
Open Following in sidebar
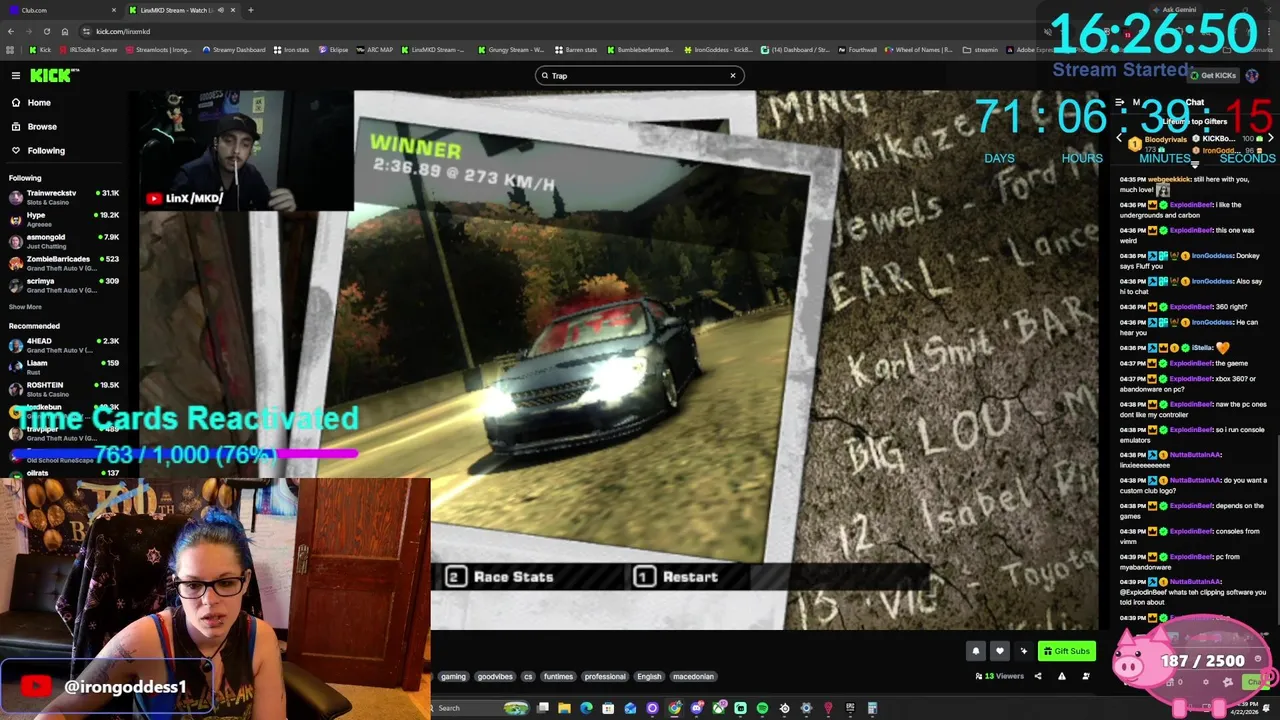pyautogui.click(x=46, y=150)
